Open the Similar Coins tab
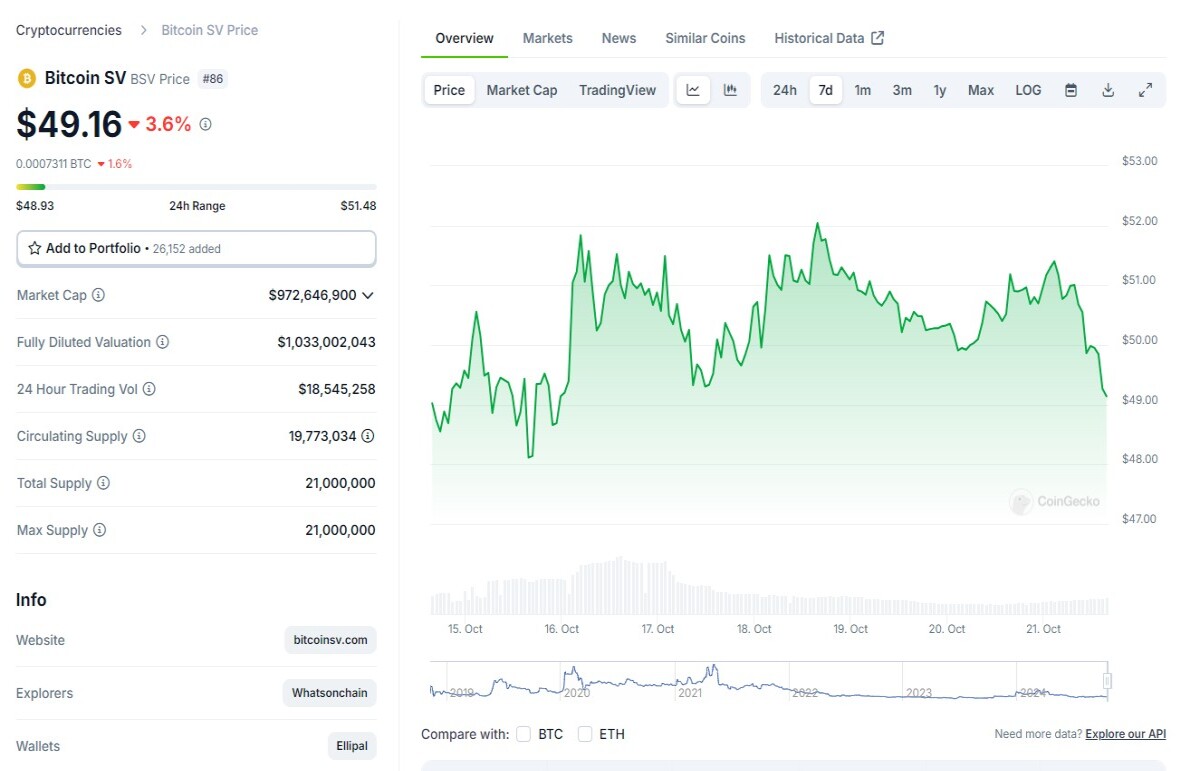Viewport: 1200px width, 771px height. tap(705, 38)
